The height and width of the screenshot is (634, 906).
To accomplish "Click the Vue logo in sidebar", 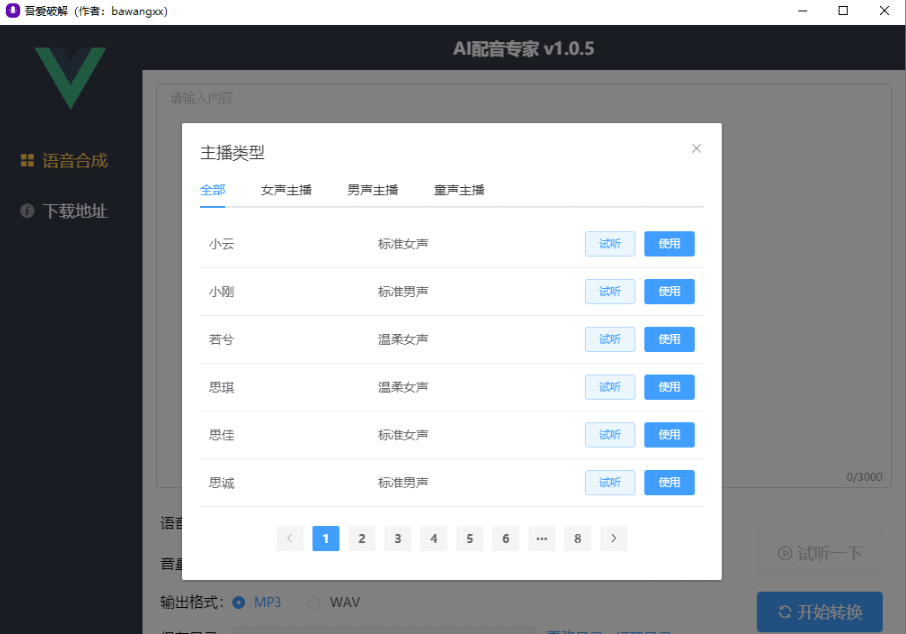I will click(x=70, y=77).
